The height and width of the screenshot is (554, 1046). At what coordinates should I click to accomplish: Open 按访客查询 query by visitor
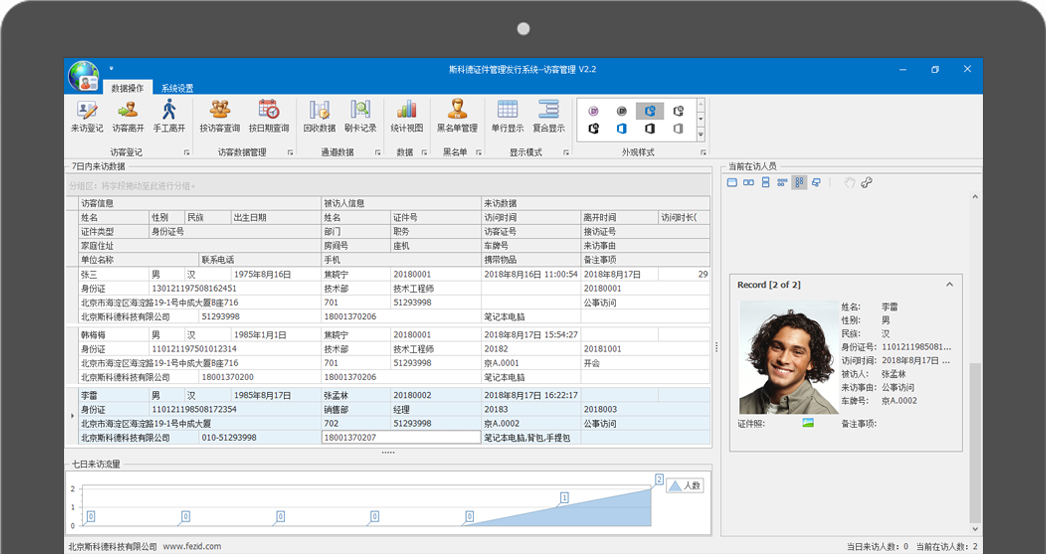click(219, 115)
